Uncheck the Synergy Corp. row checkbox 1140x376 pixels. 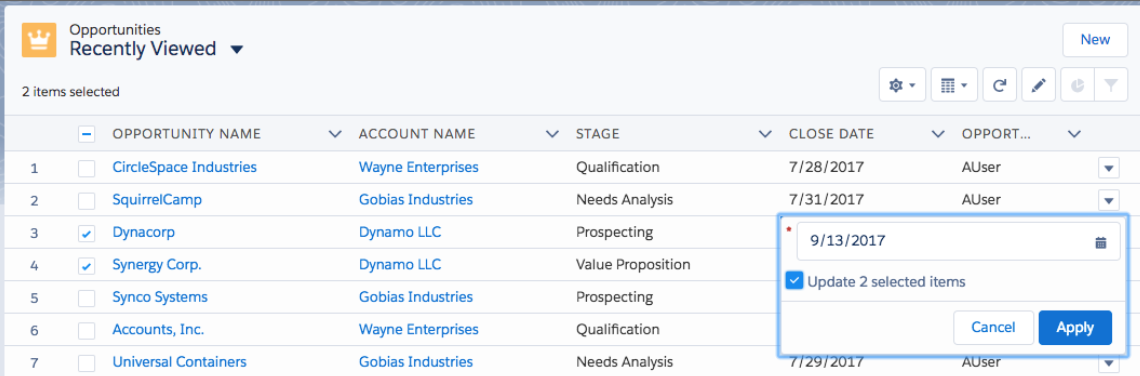click(x=87, y=266)
